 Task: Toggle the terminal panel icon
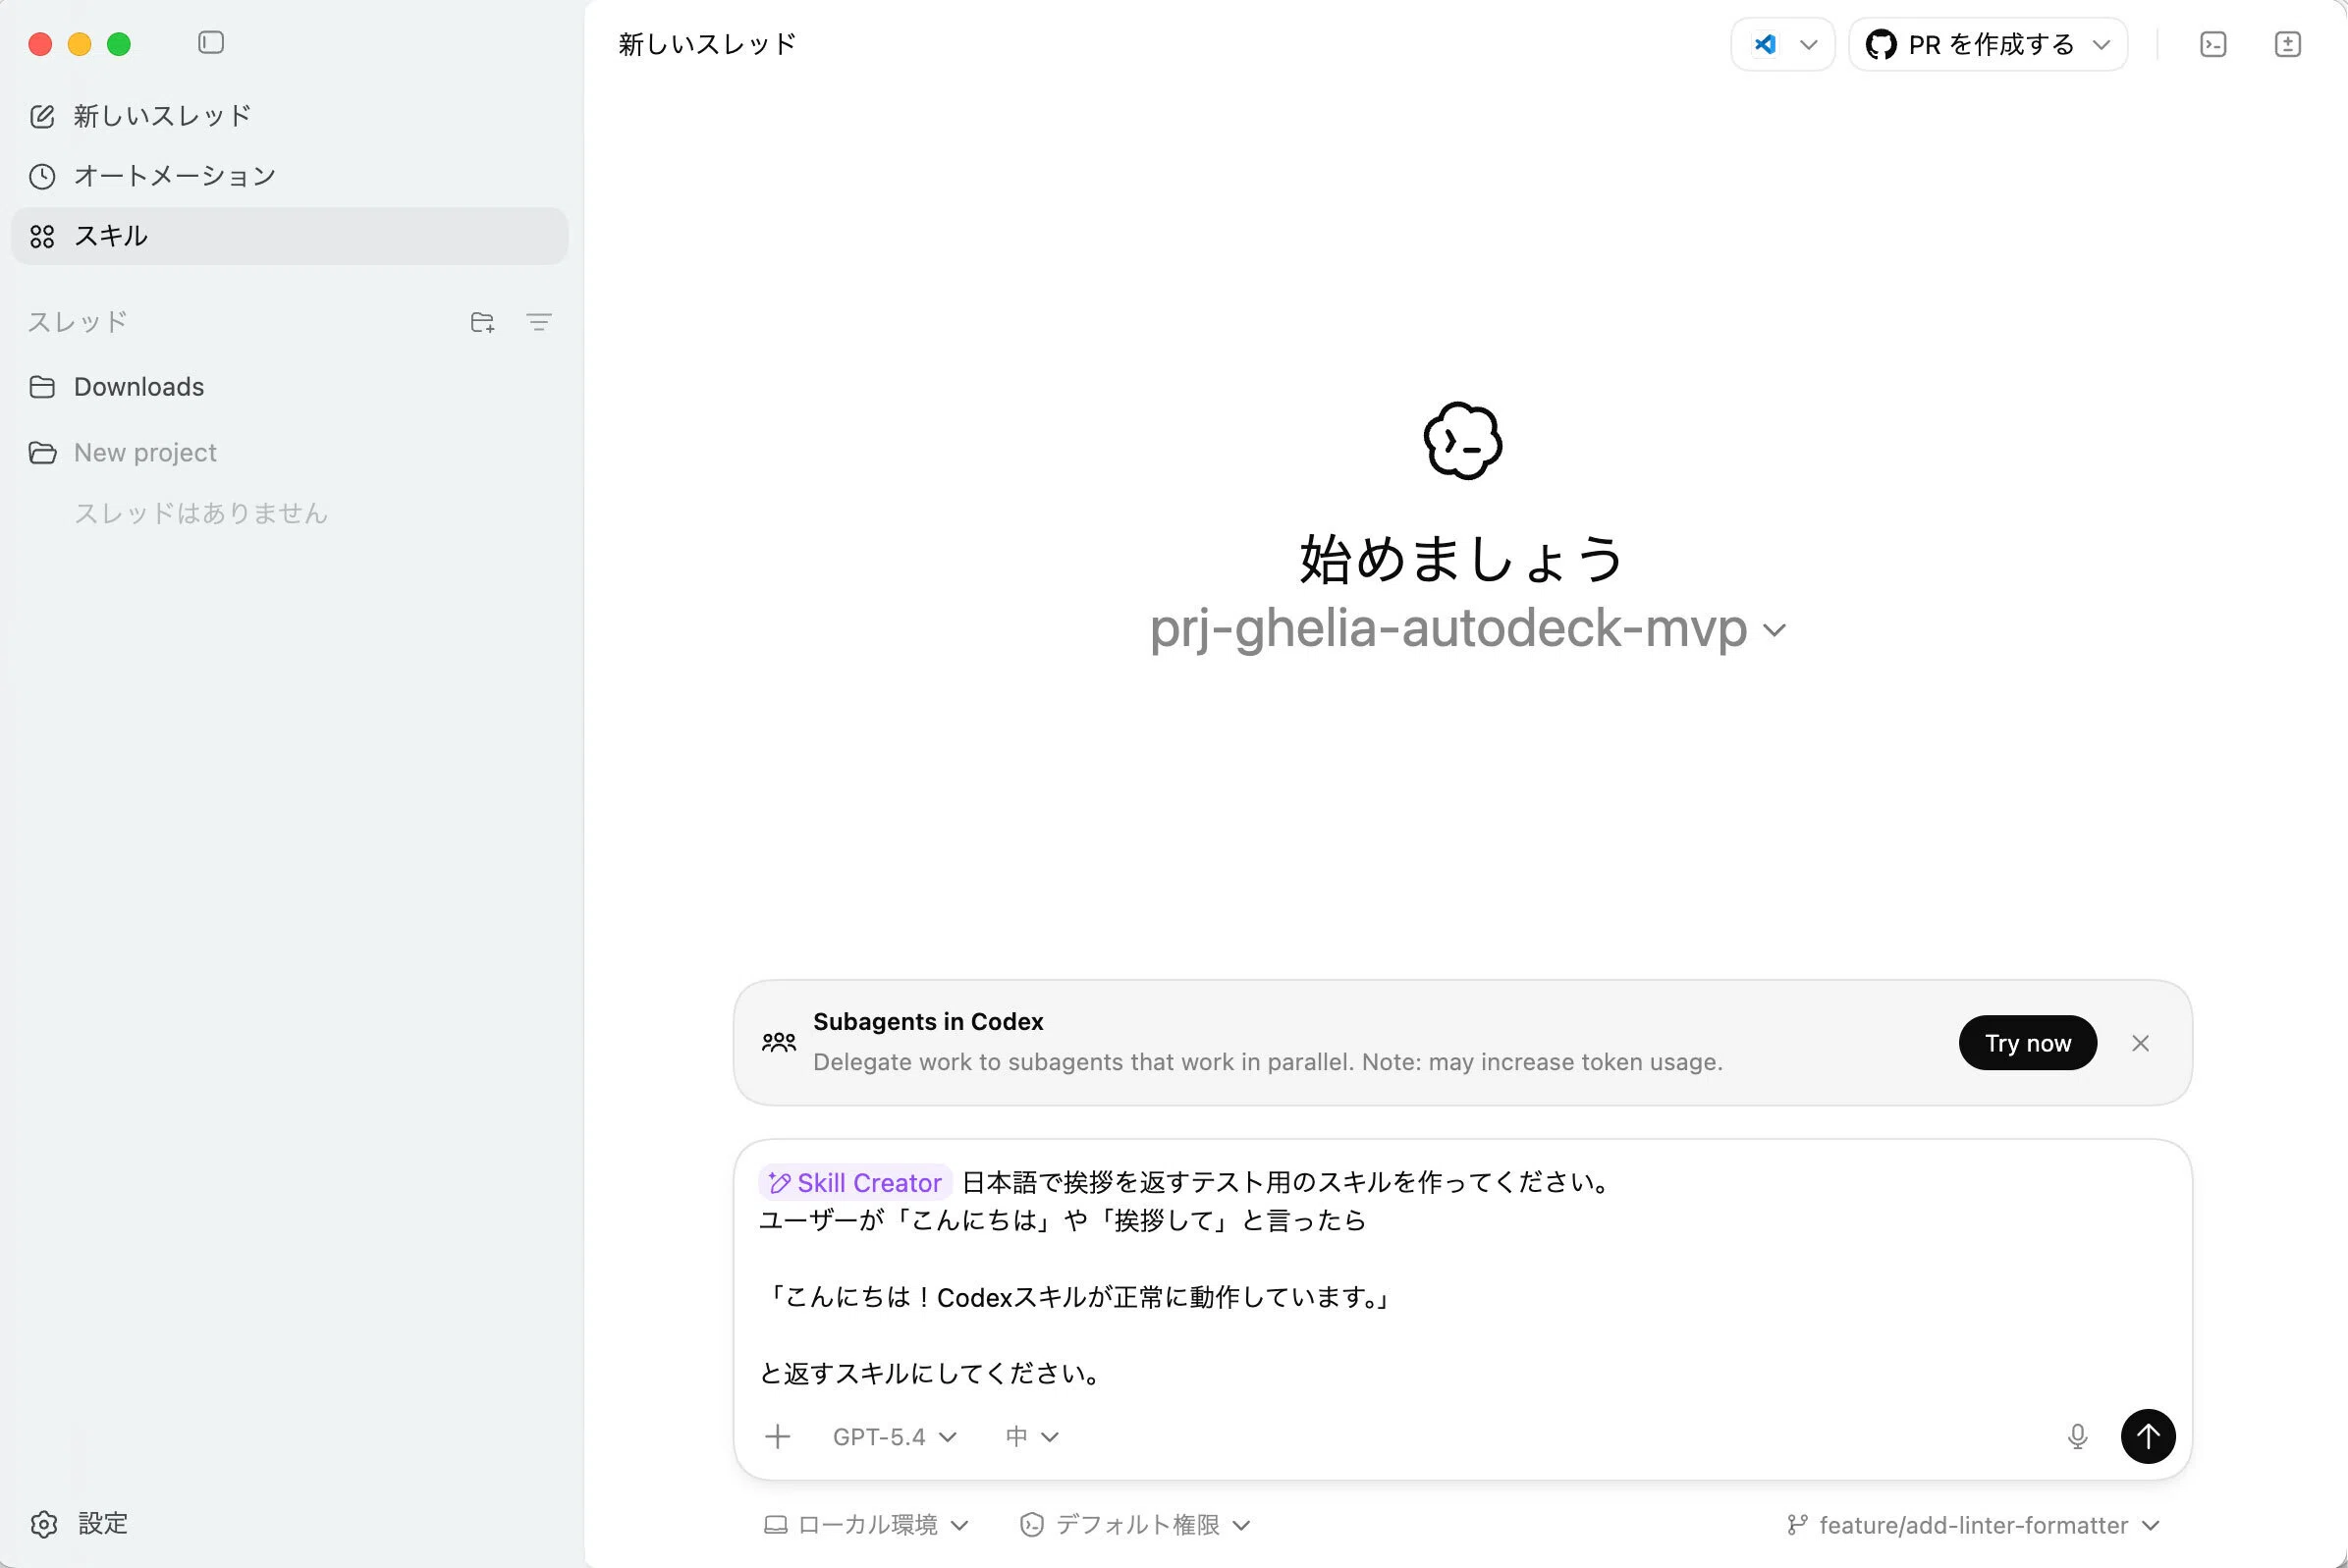coord(2213,44)
